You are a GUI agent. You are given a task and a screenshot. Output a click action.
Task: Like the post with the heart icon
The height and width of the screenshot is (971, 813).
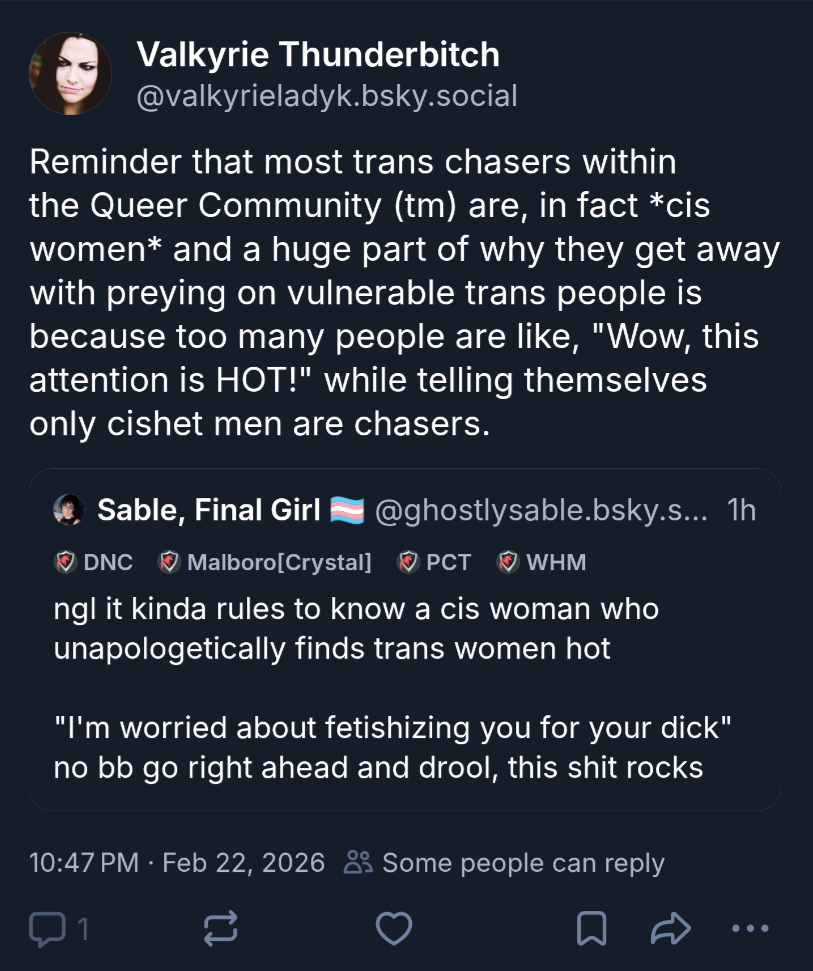pyautogui.click(x=393, y=930)
